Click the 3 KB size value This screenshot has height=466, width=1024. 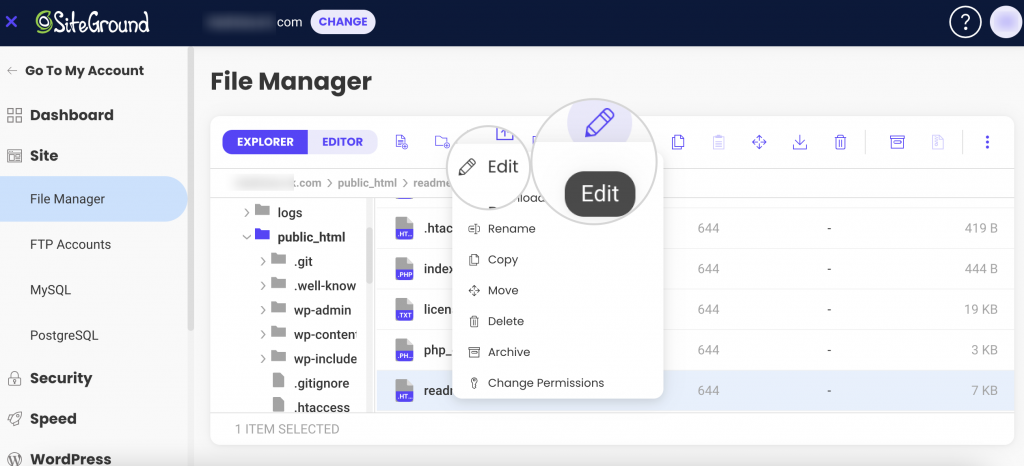click(x=985, y=350)
